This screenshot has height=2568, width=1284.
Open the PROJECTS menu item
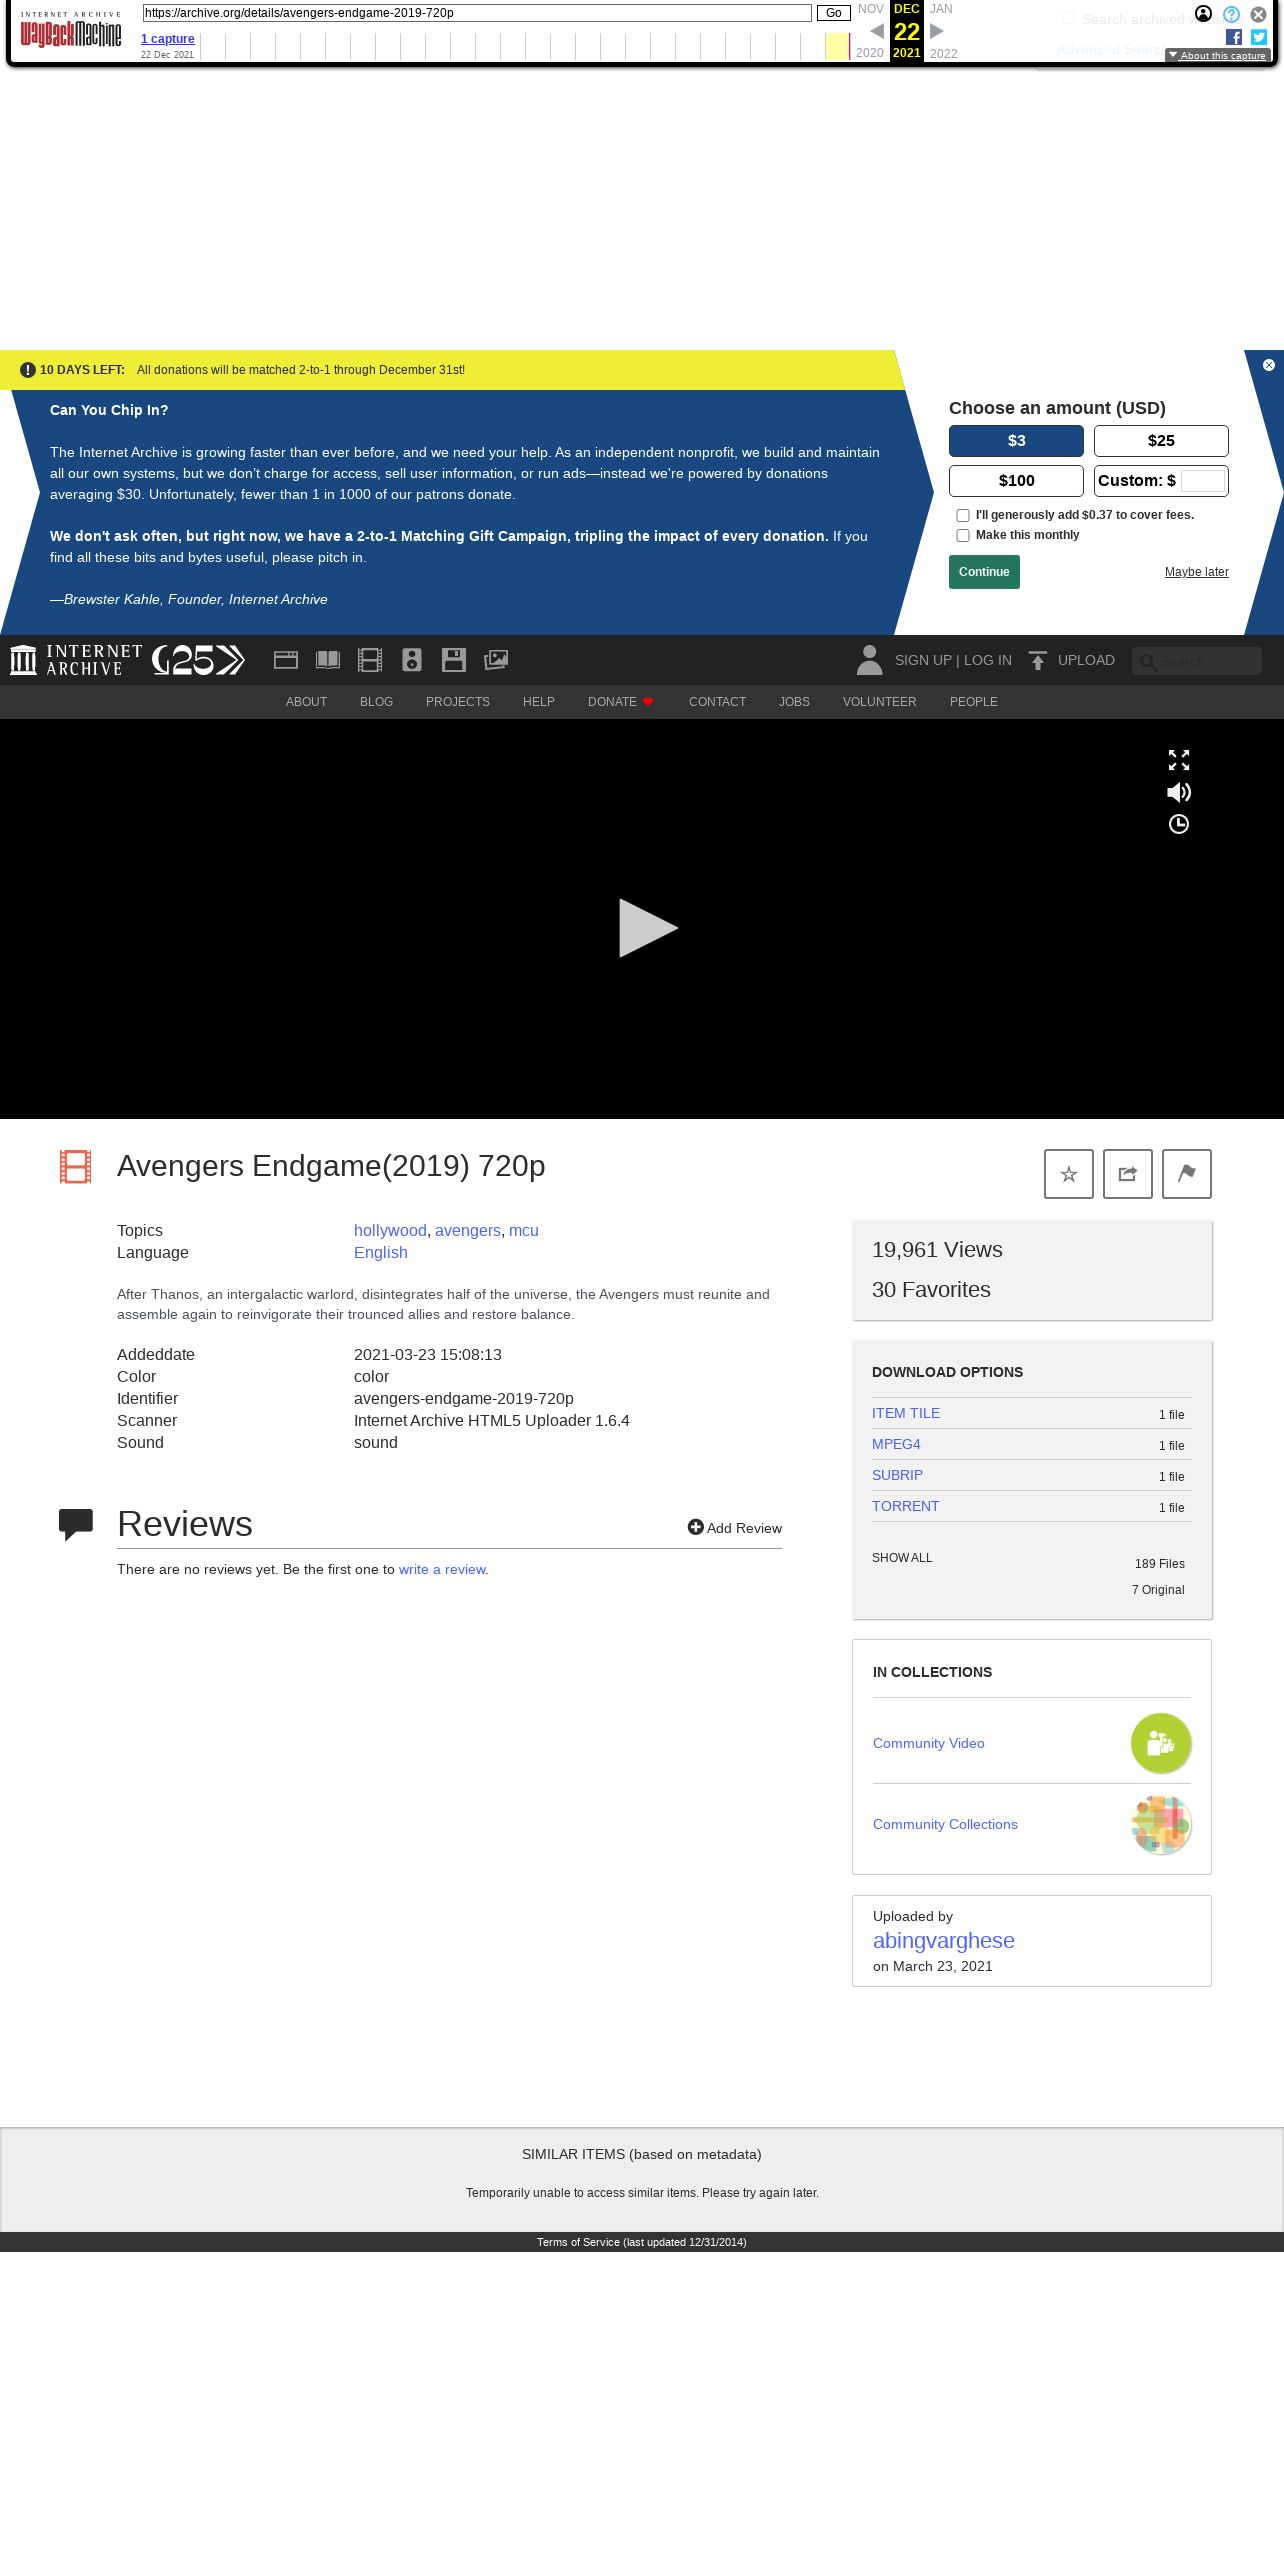click(458, 702)
